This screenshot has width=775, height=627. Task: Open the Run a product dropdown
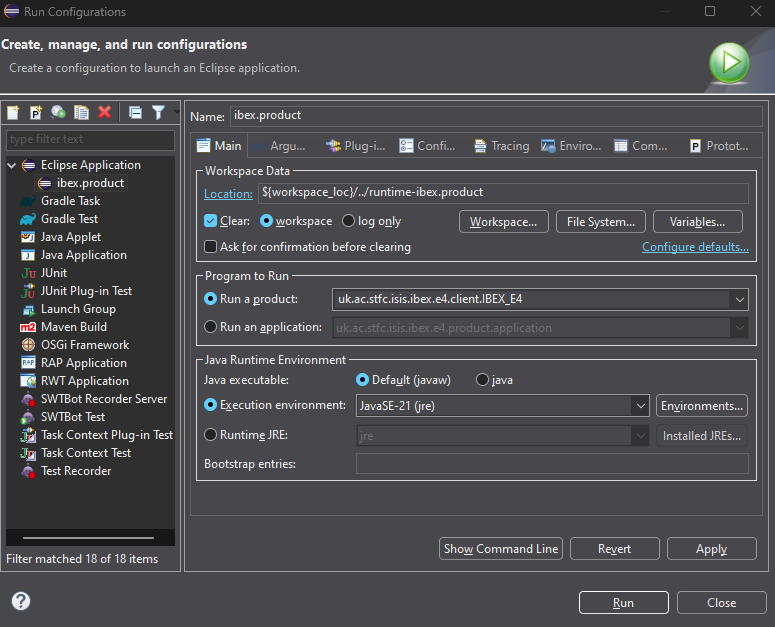(739, 299)
